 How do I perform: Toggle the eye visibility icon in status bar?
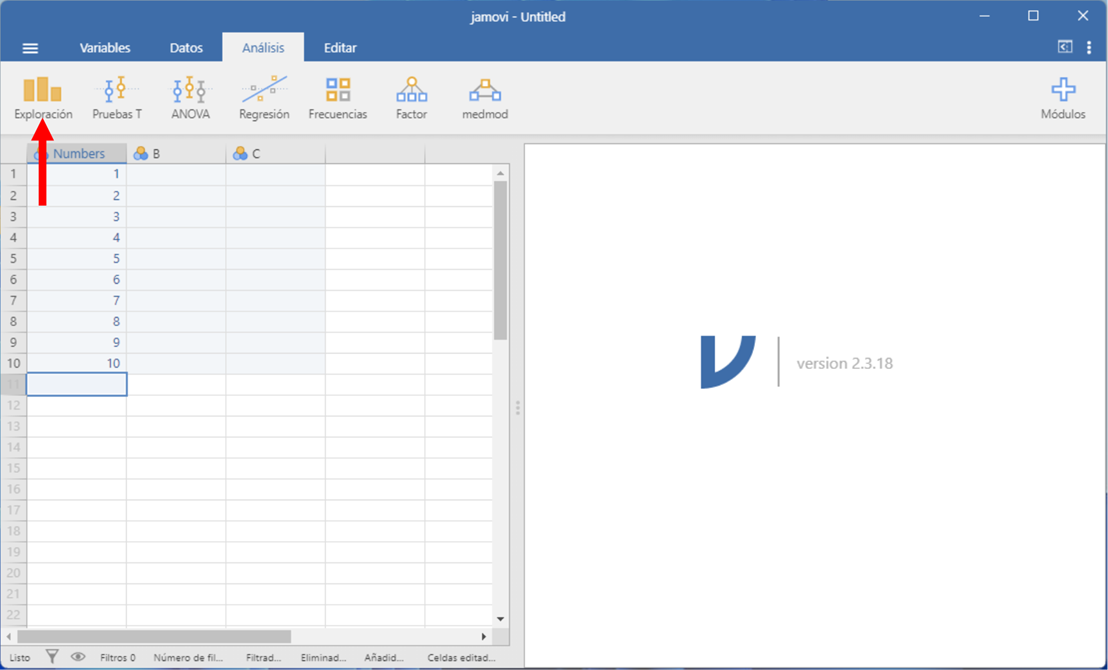pyautogui.click(x=78, y=657)
